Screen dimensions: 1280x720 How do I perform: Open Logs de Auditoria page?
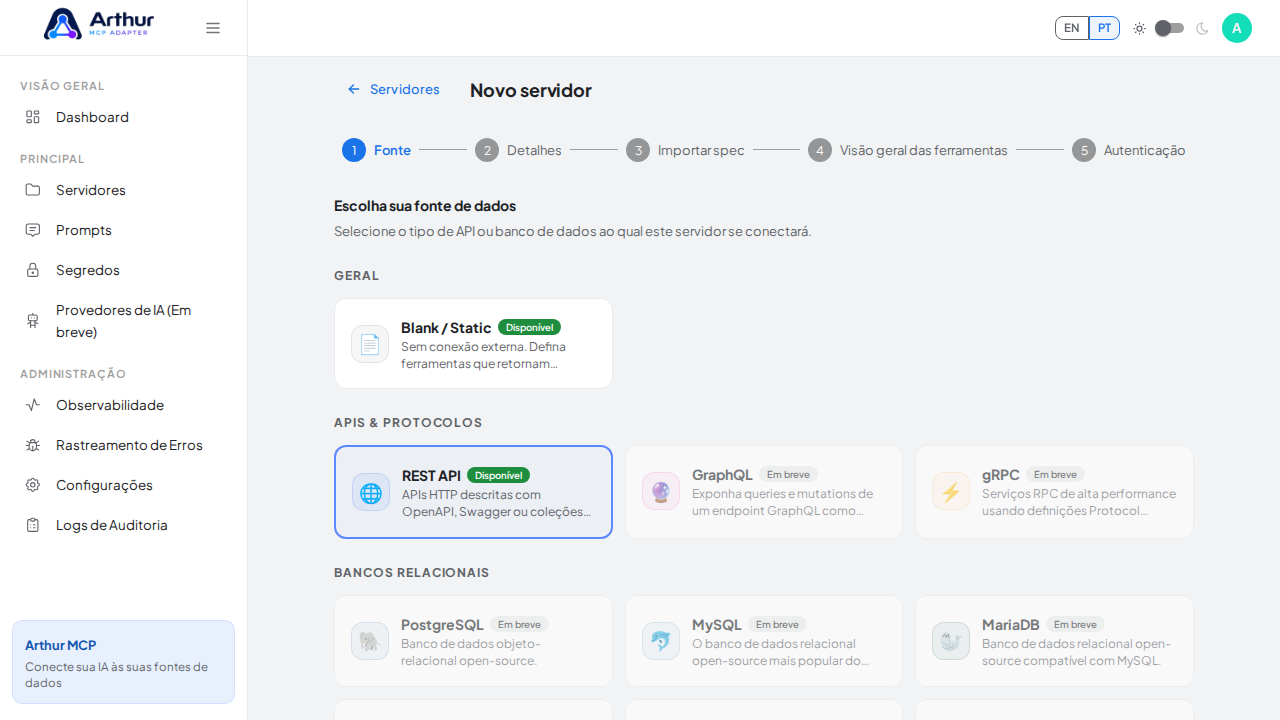pyautogui.click(x=123, y=525)
